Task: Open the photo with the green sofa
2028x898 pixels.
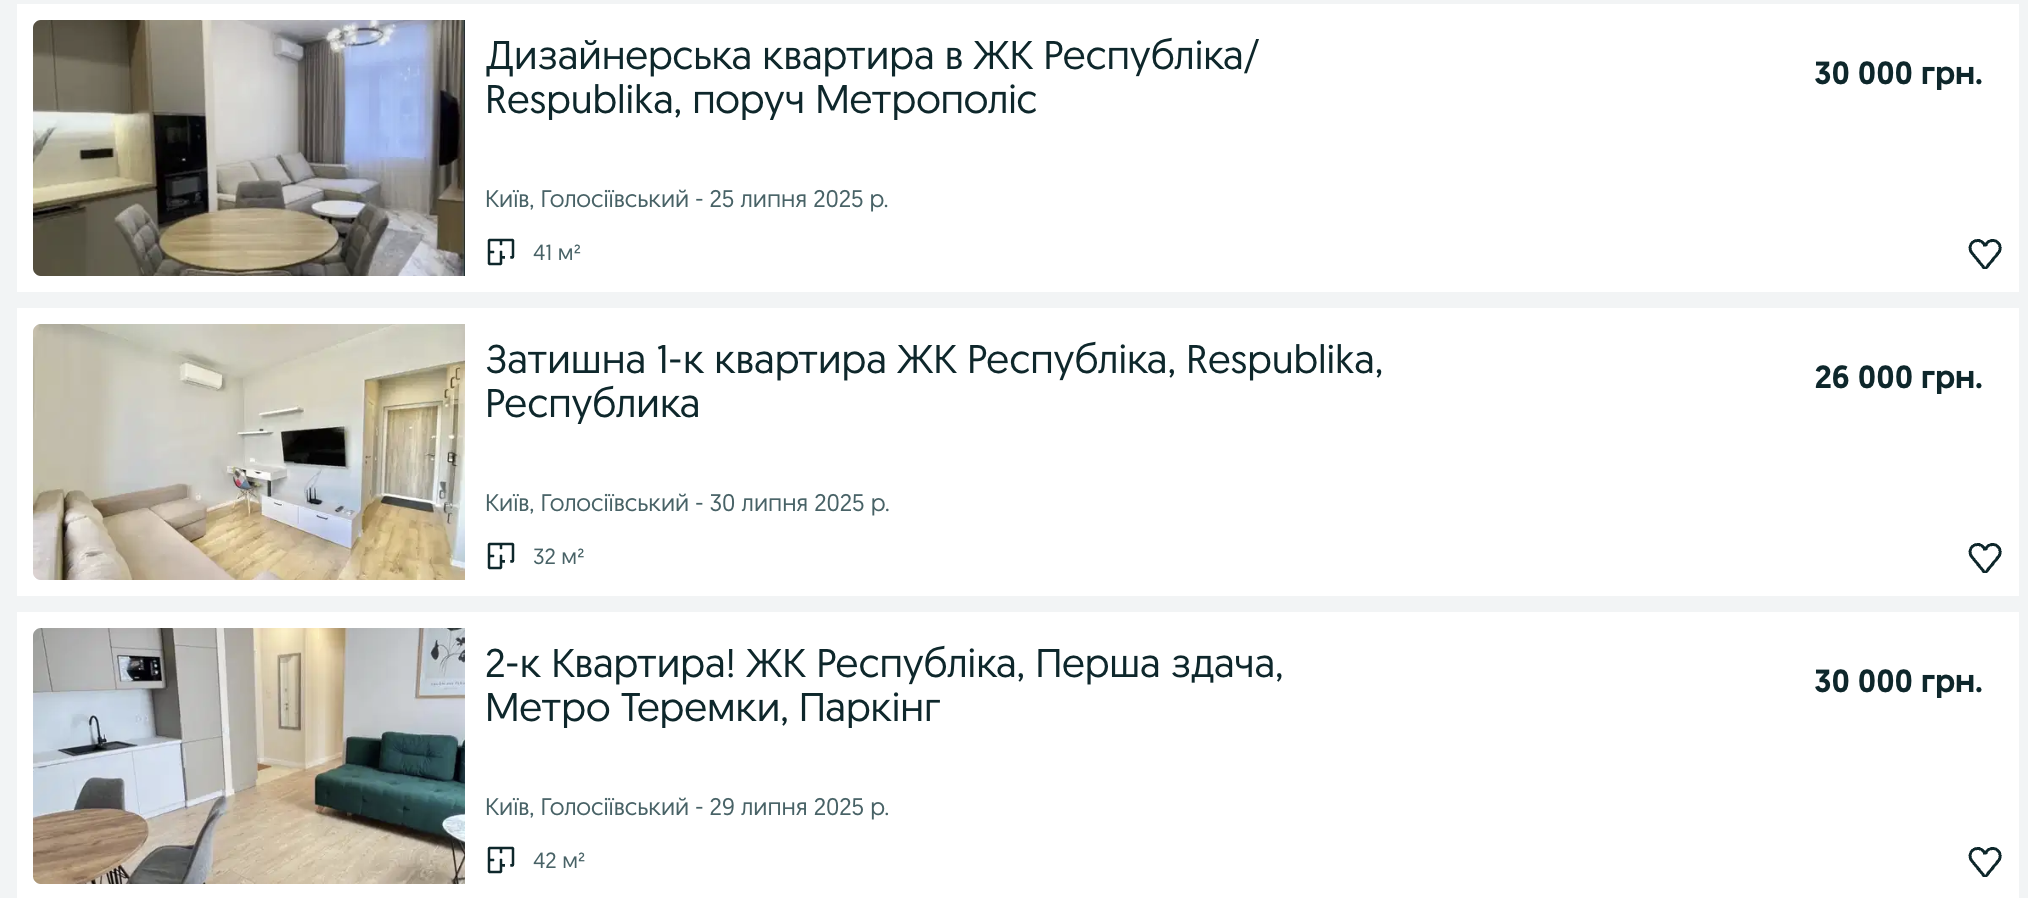Action: [x=249, y=756]
